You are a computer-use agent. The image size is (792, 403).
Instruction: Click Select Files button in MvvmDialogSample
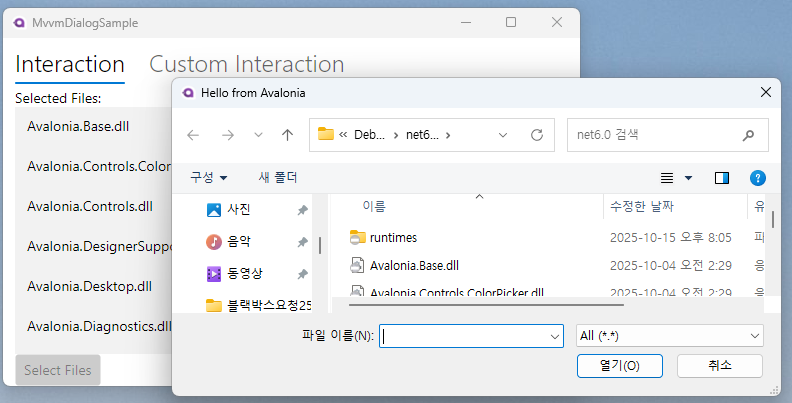point(58,370)
